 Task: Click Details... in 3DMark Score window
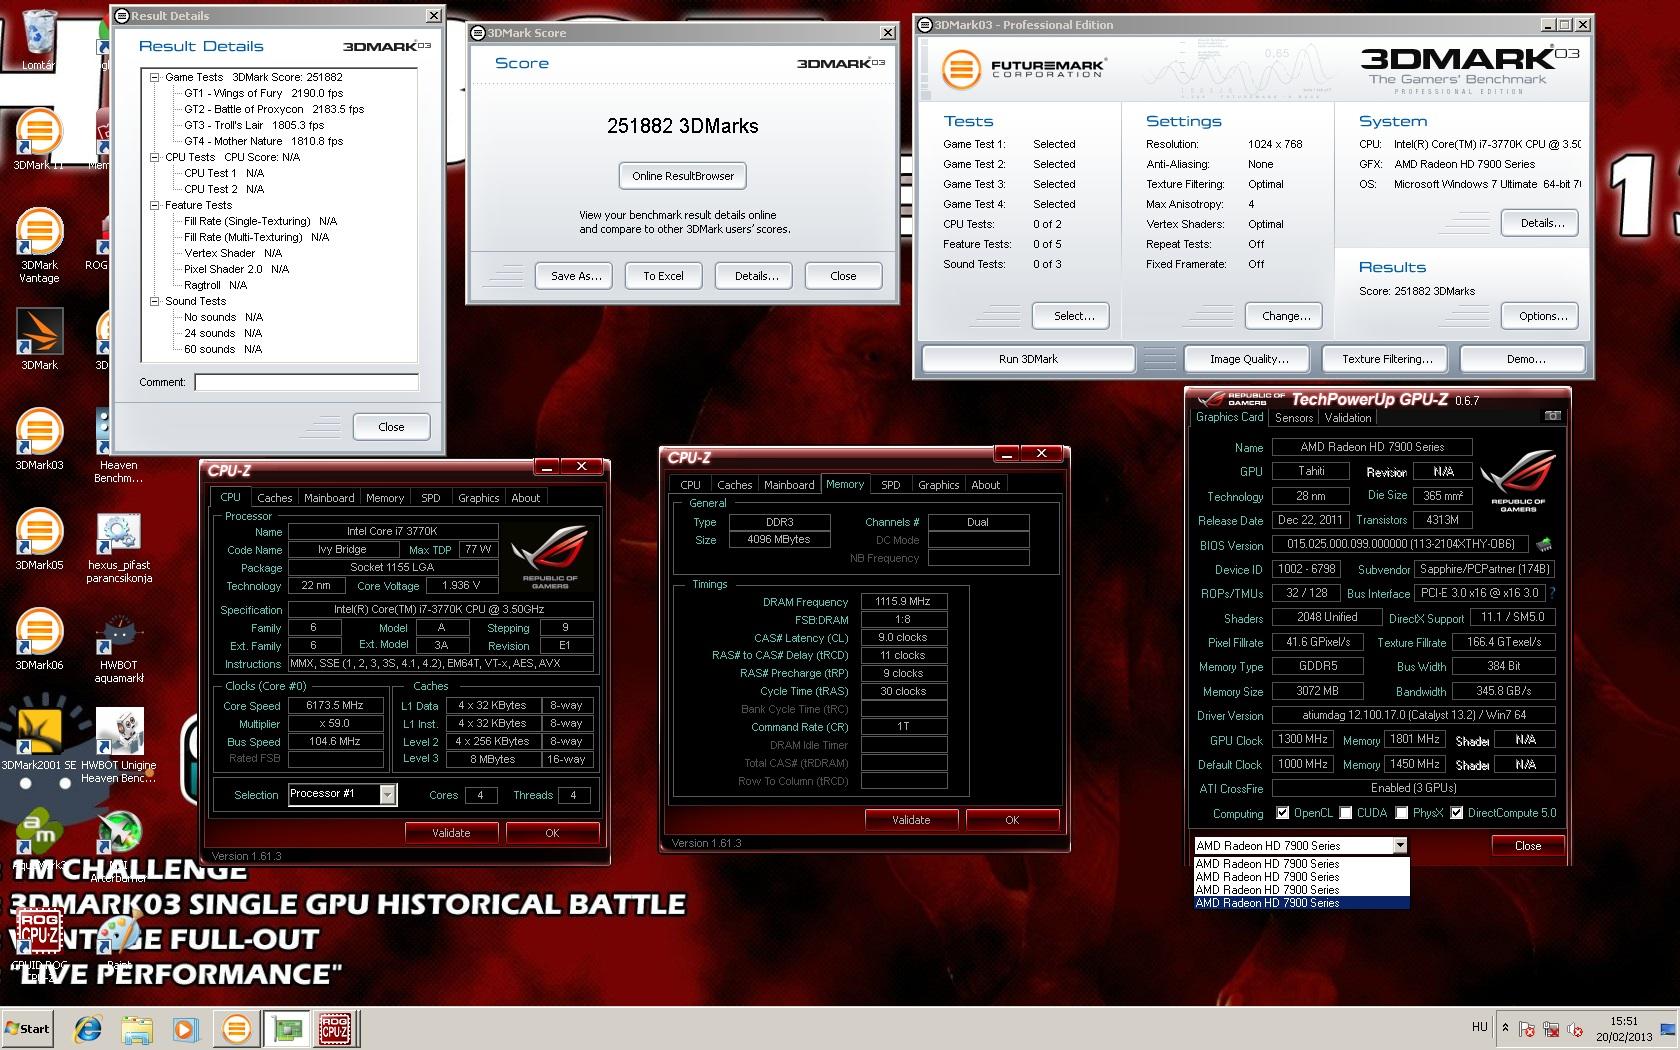(756, 276)
